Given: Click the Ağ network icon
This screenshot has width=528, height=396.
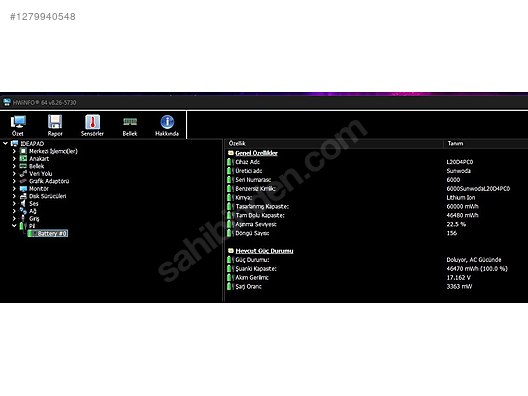Looking at the screenshot, I should tap(23, 211).
